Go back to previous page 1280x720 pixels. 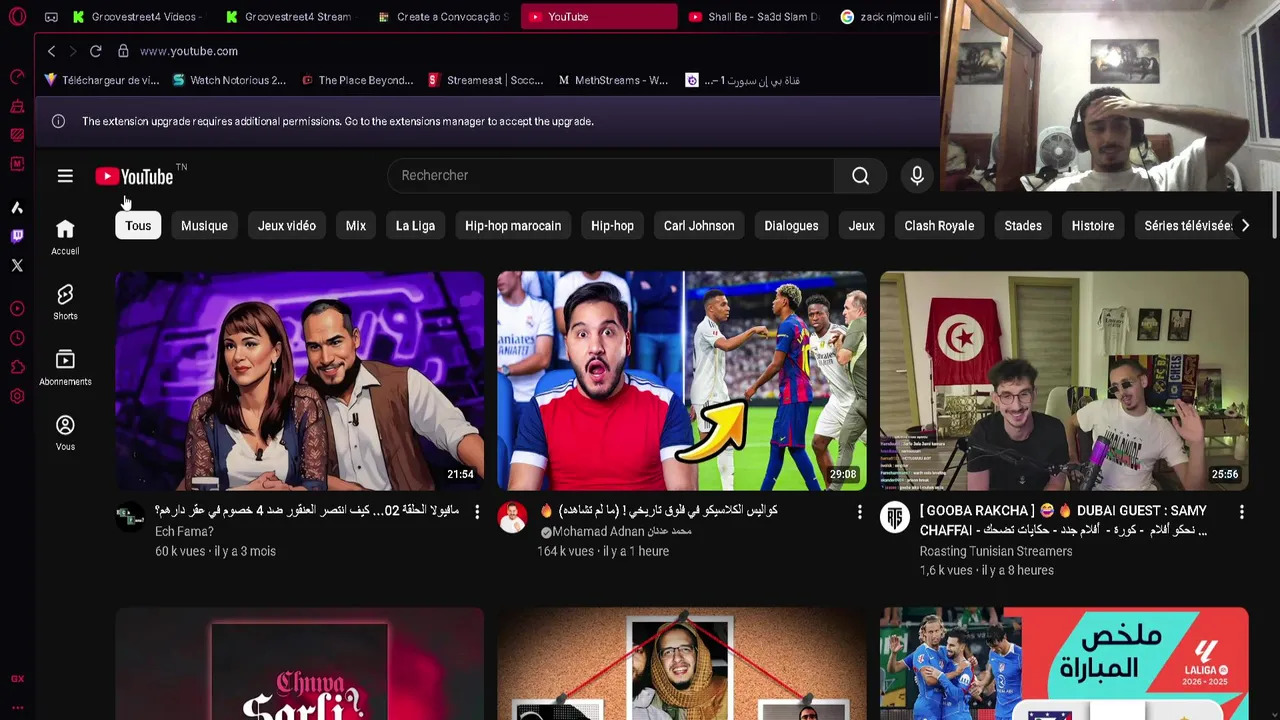click(x=51, y=51)
